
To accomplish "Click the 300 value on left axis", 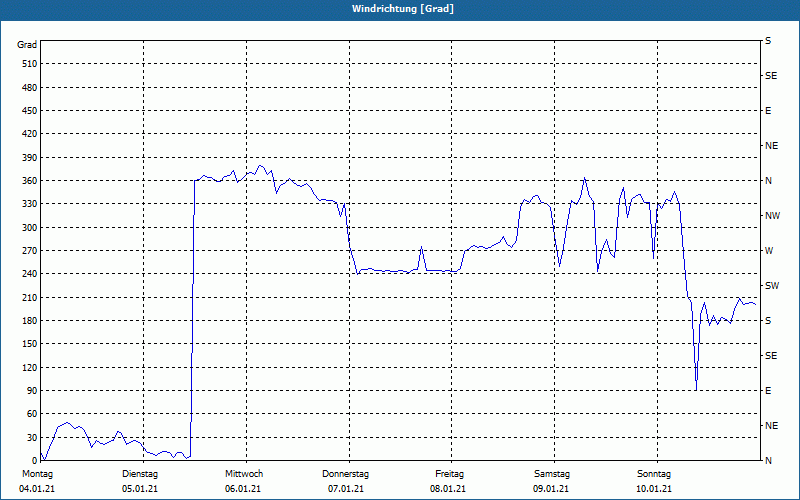I will click(30, 228).
